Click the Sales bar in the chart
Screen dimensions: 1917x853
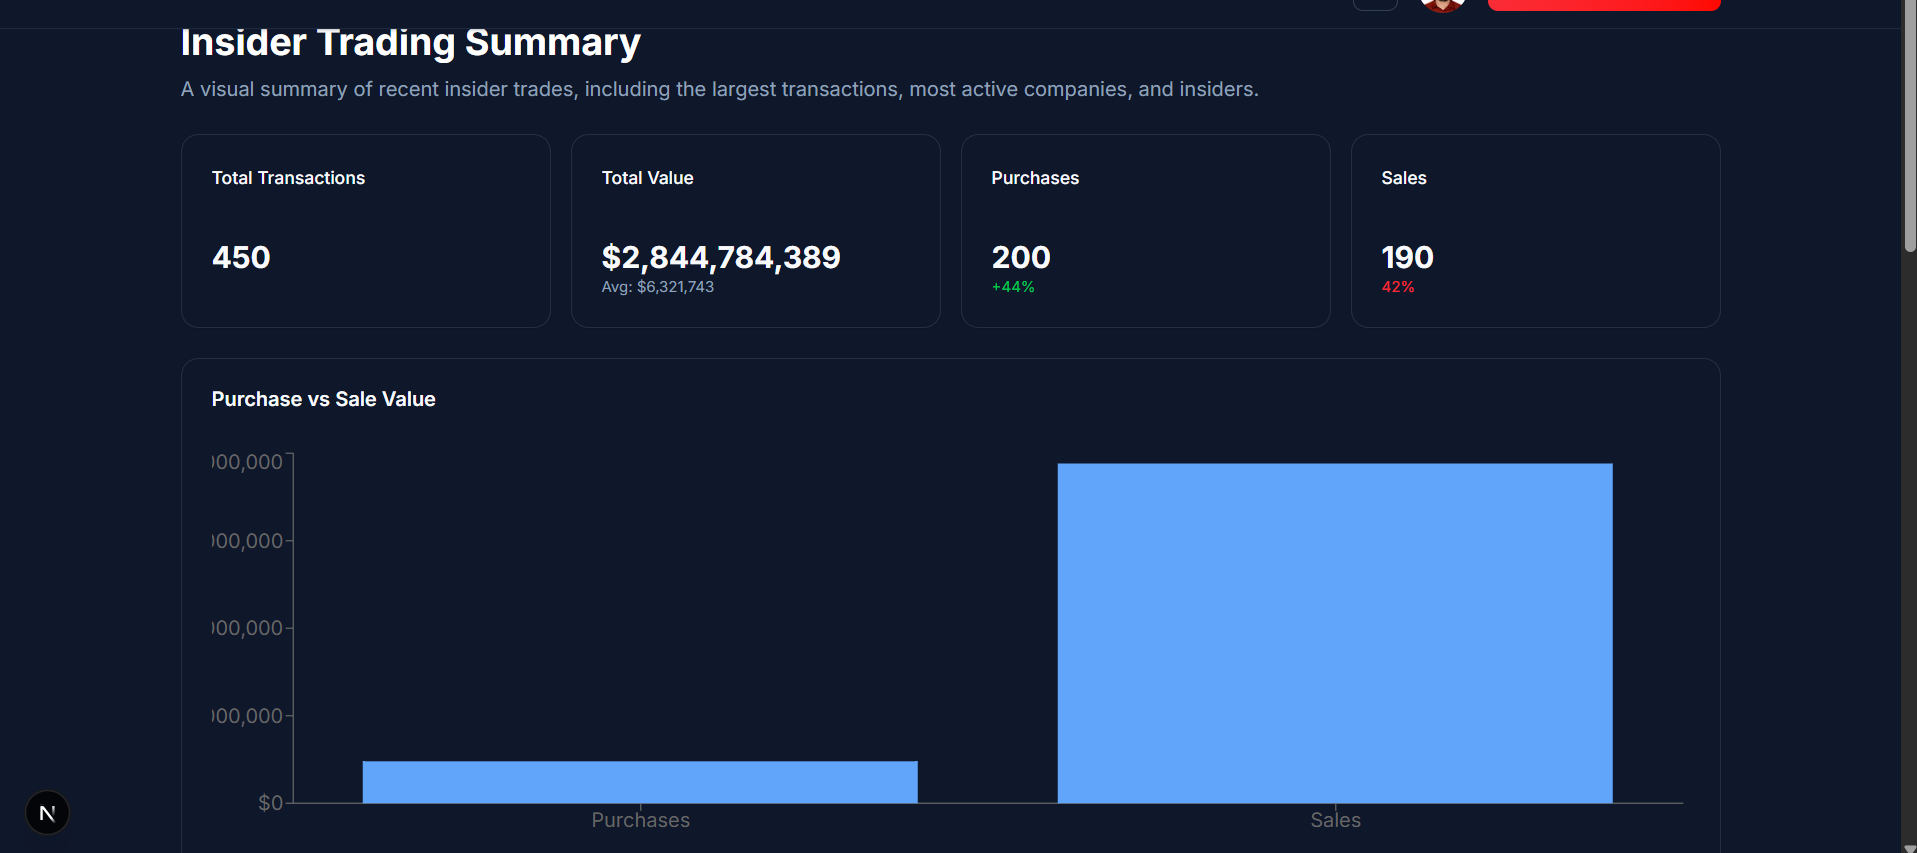click(1334, 630)
